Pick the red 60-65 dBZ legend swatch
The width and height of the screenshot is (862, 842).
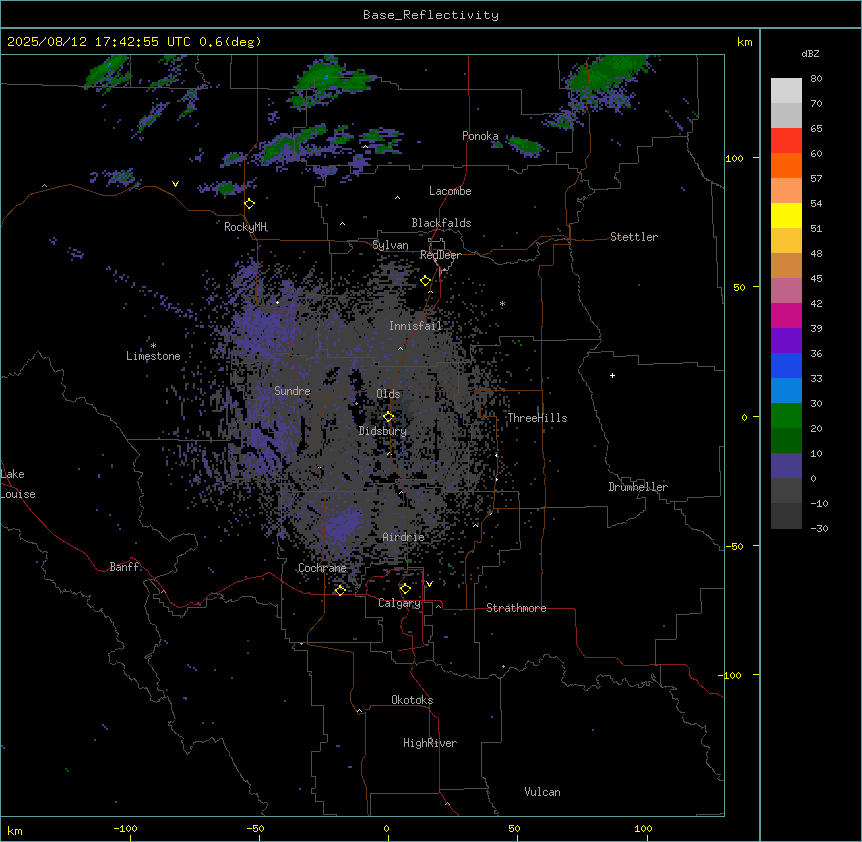786,140
